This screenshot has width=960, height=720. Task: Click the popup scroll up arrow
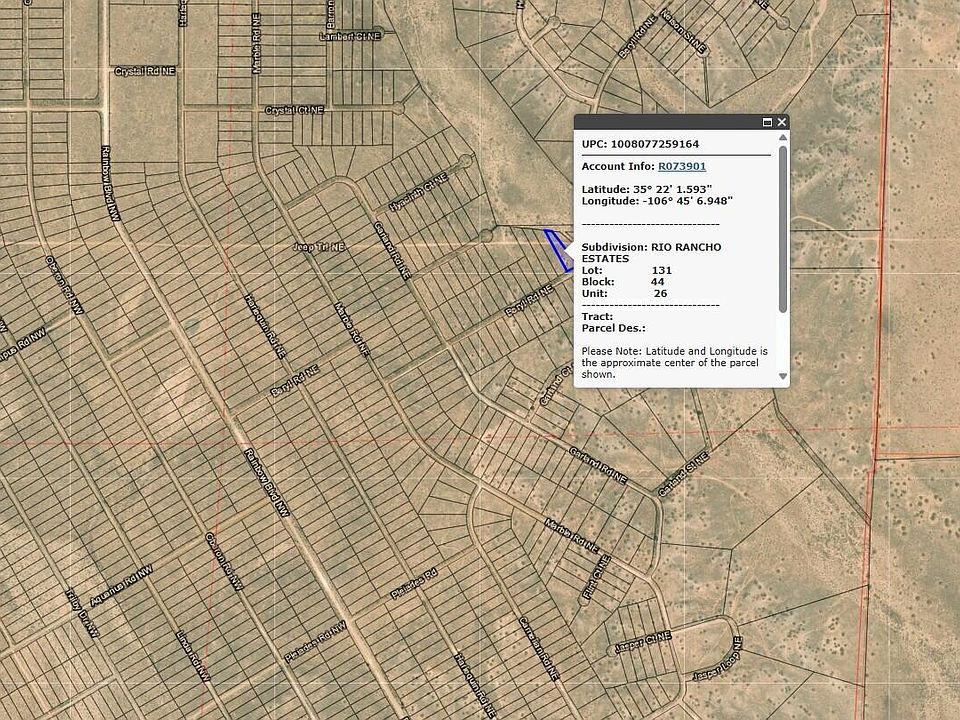[783, 138]
